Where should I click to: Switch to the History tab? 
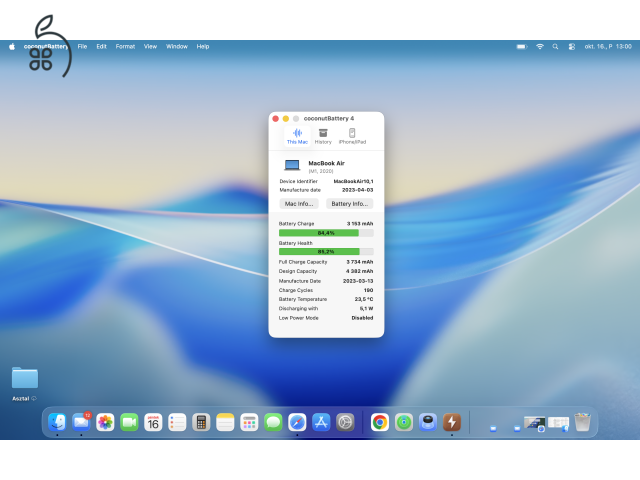point(323,136)
